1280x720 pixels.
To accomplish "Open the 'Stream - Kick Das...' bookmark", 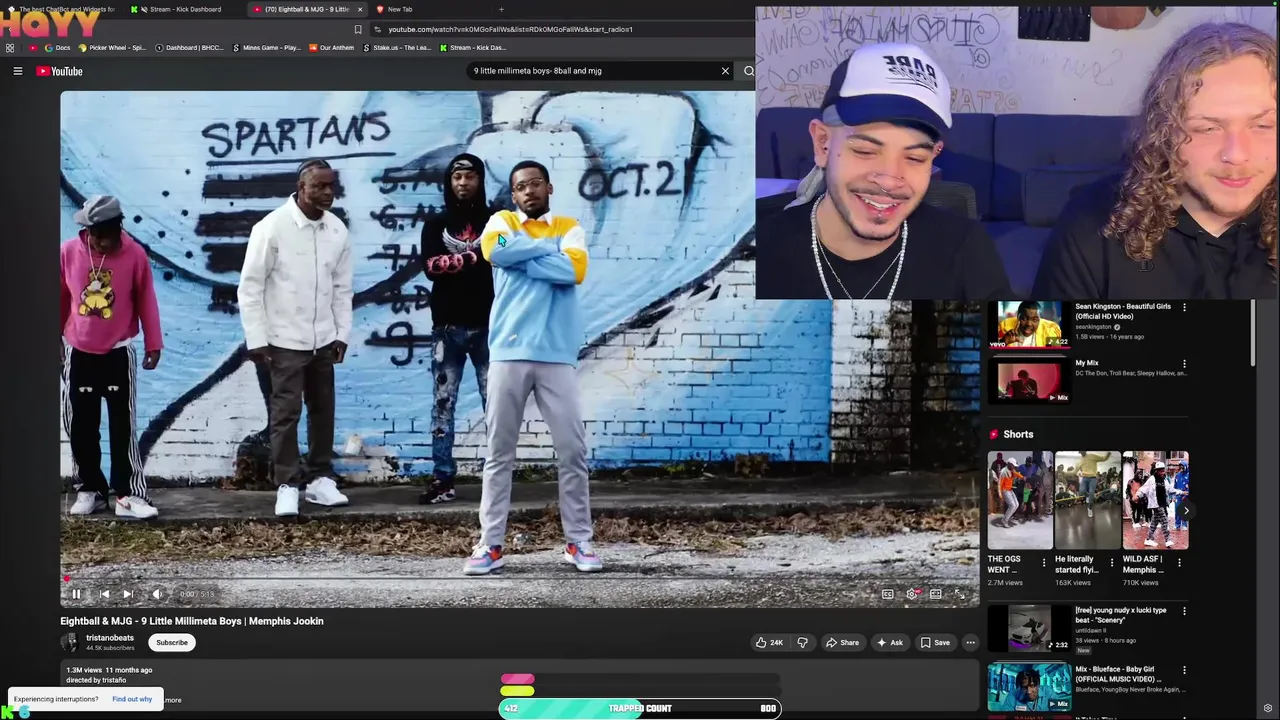I will tap(473, 48).
